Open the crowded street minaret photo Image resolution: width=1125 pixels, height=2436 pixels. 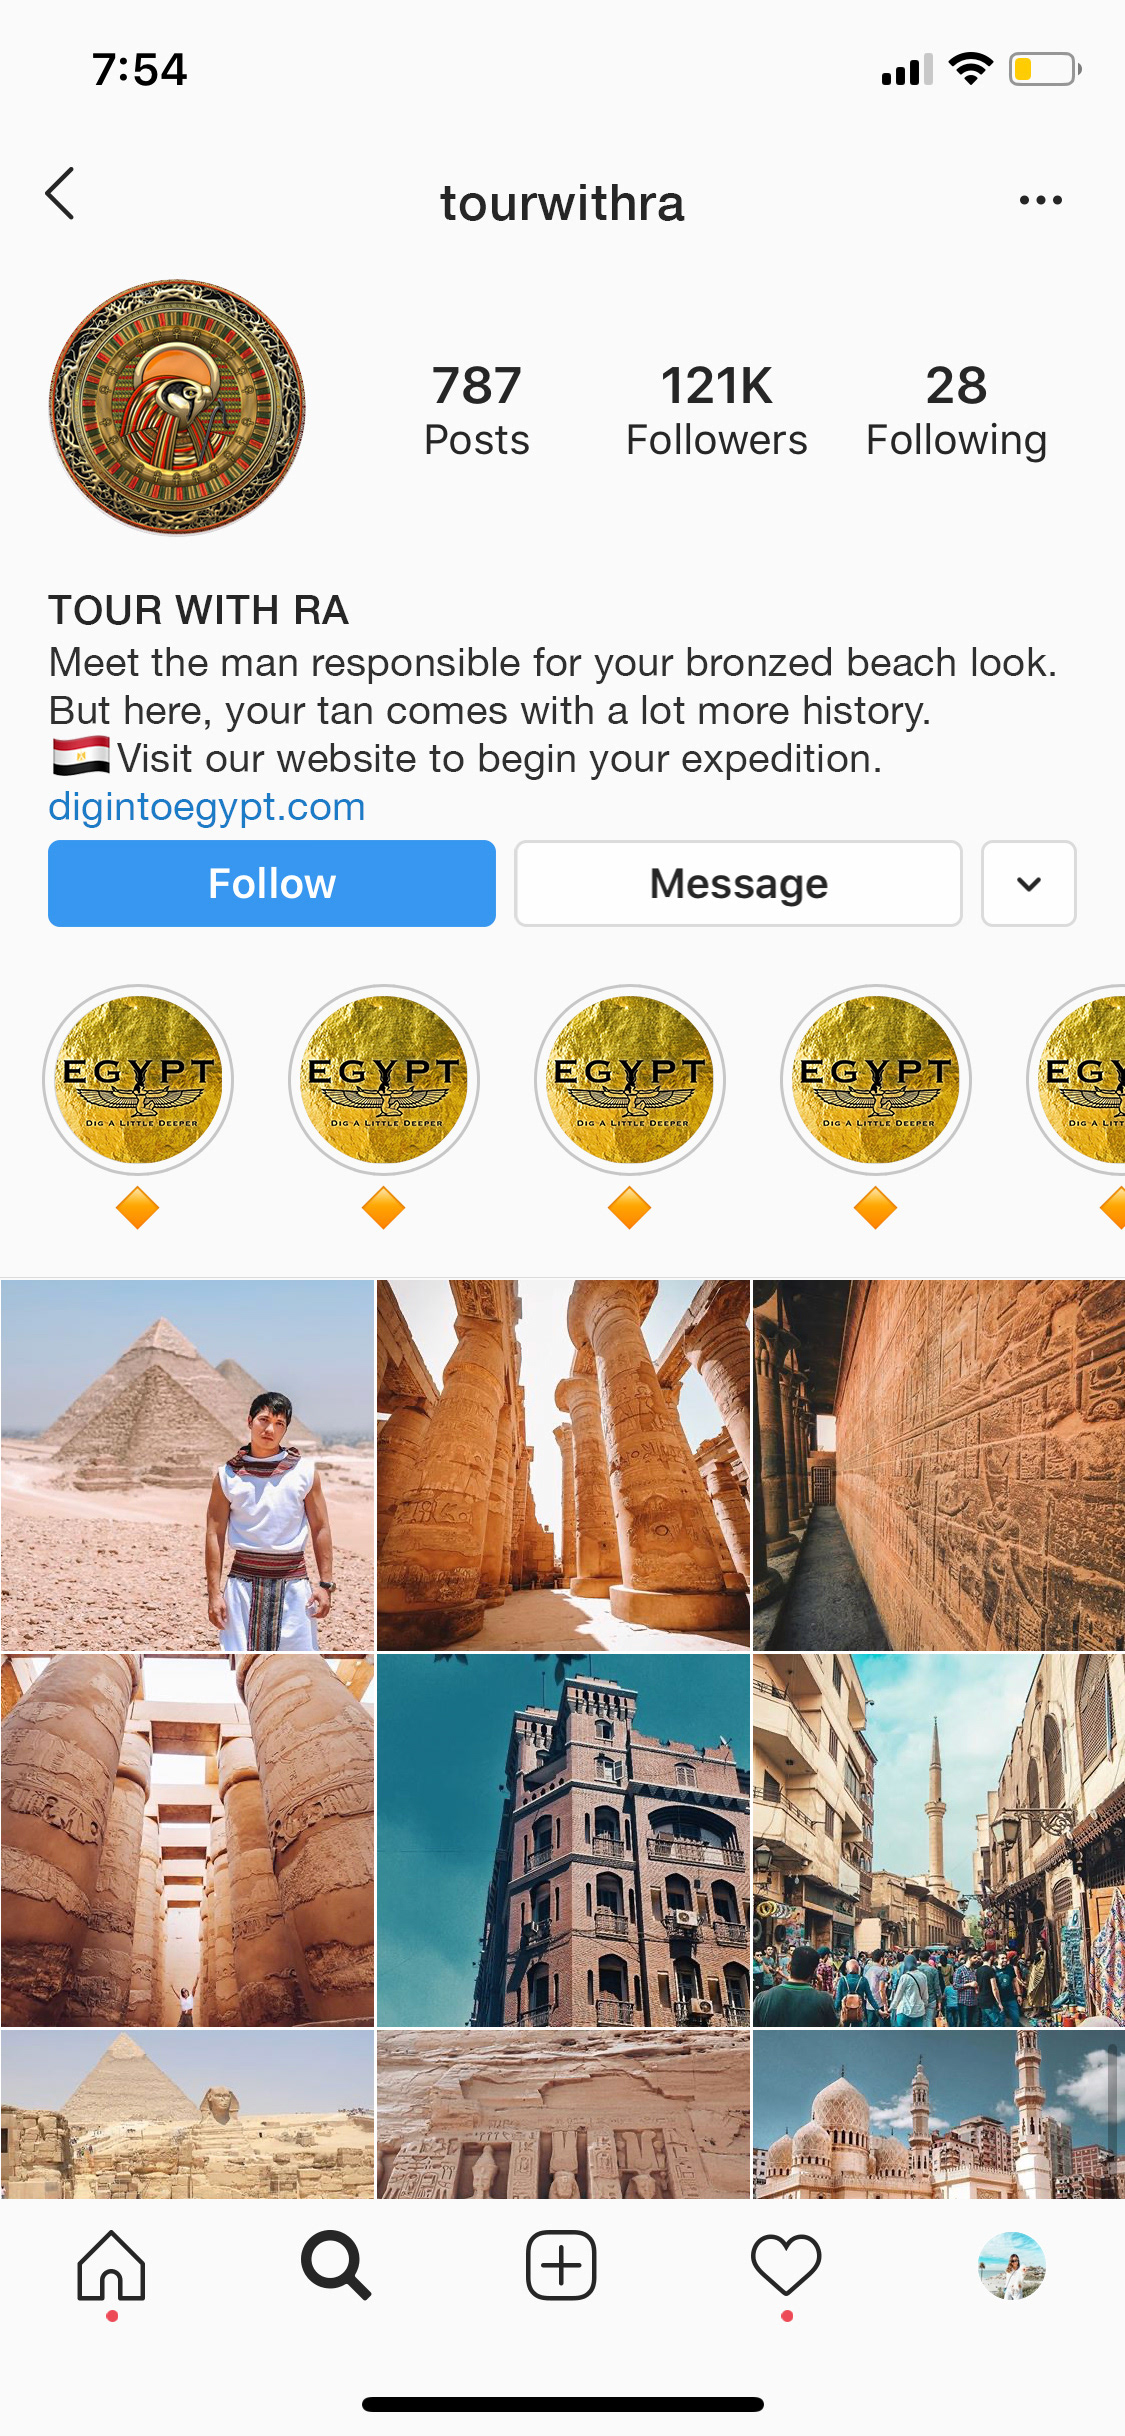coord(939,1840)
